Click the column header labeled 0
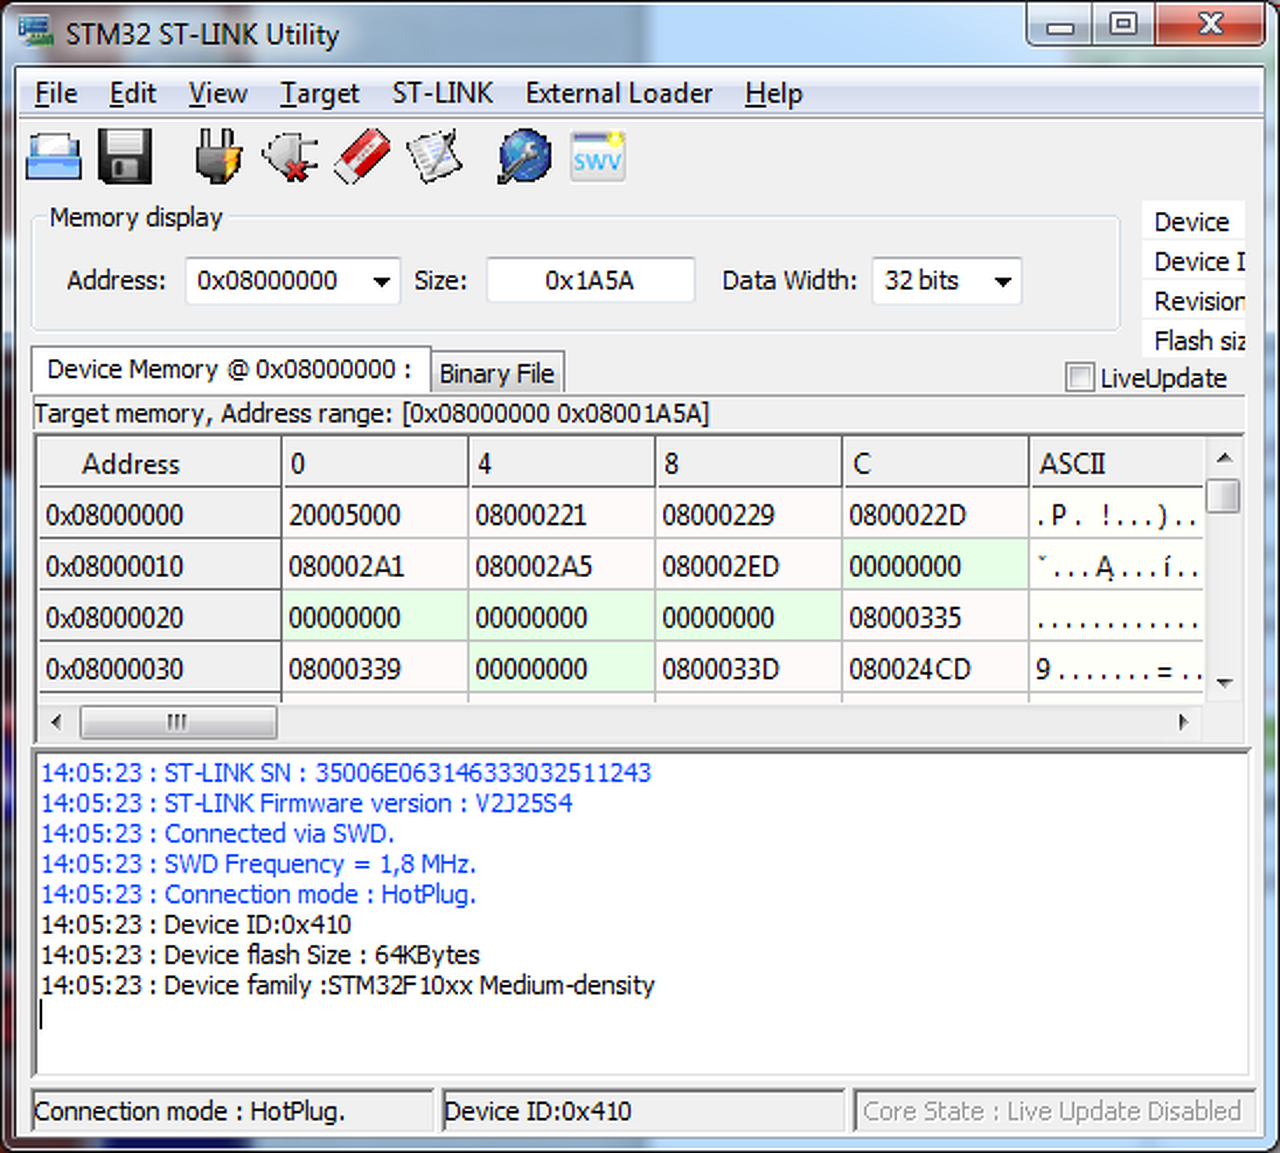Screen dimensions: 1280x1153 click(376, 464)
